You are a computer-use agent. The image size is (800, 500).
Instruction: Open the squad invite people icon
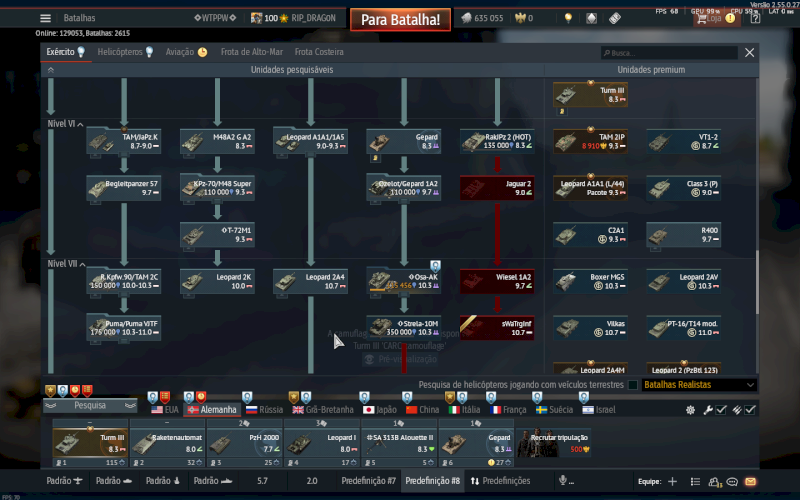[x=714, y=481]
